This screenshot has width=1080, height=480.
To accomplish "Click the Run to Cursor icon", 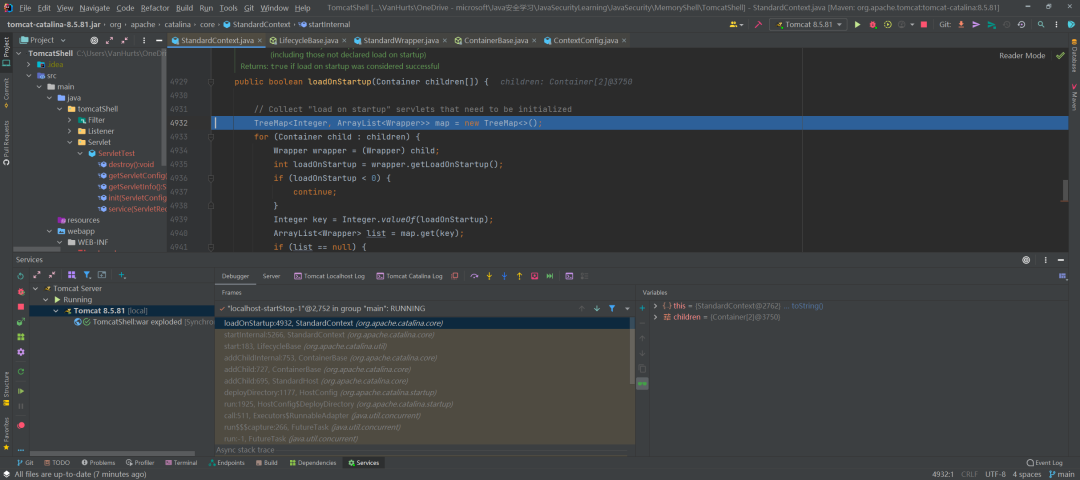I will point(550,276).
